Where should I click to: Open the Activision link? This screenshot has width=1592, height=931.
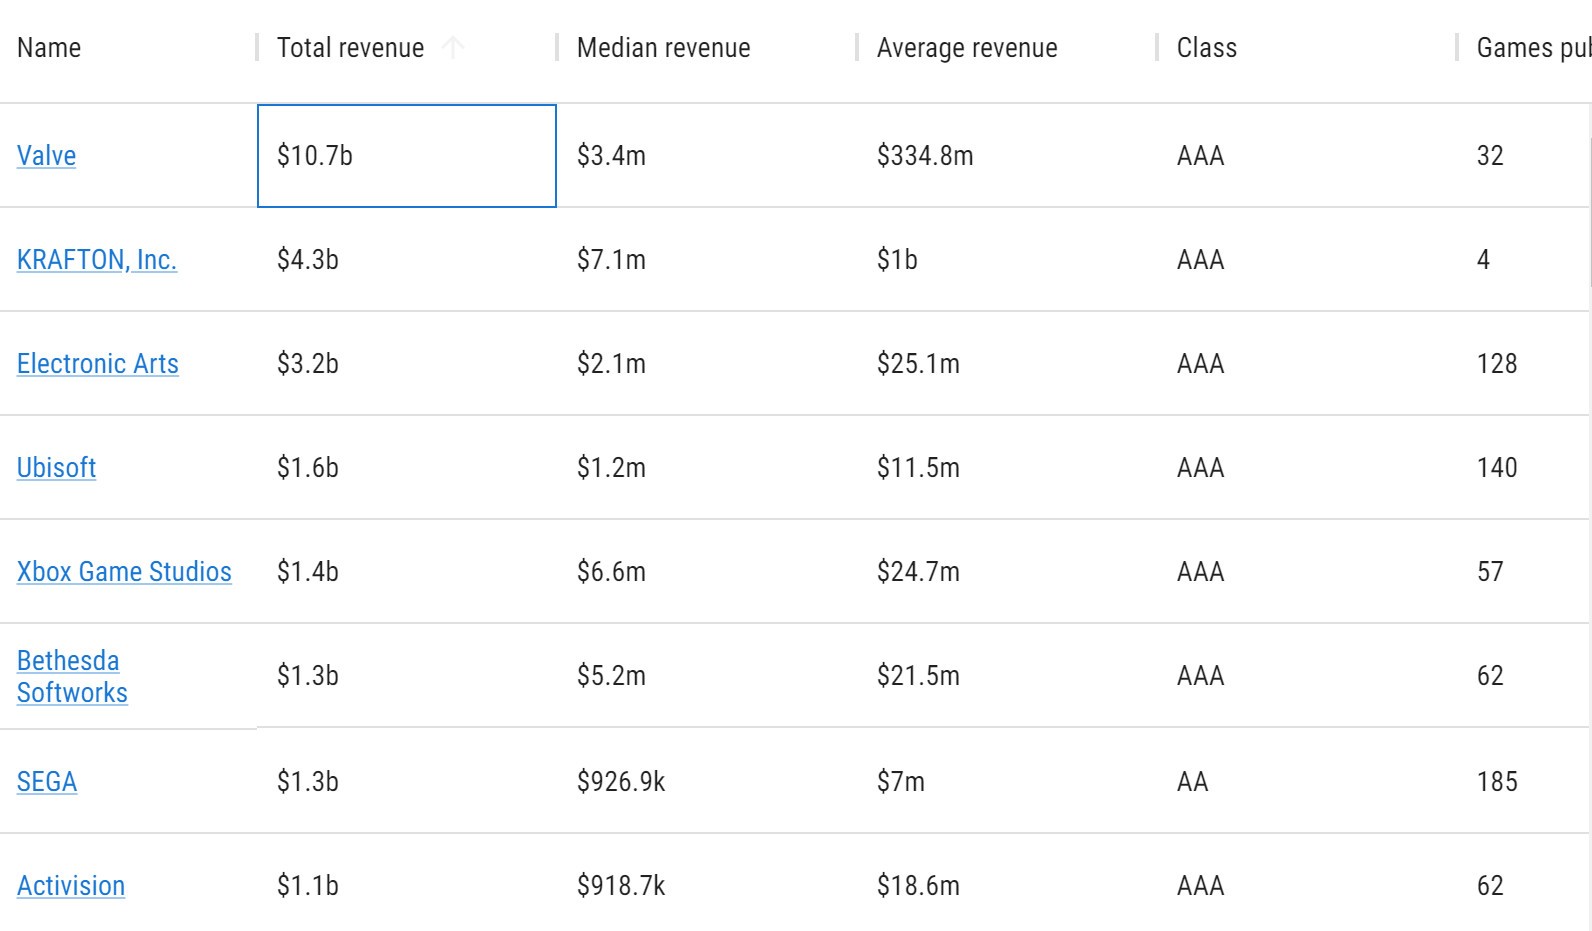click(x=70, y=886)
